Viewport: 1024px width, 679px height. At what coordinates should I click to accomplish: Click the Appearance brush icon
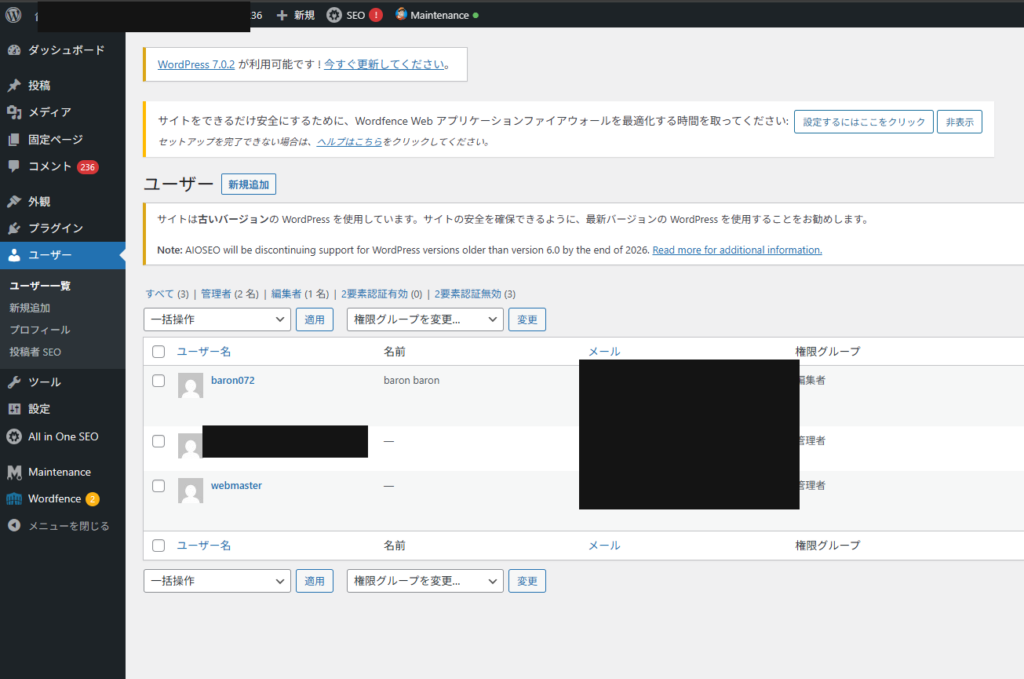click(x=14, y=202)
